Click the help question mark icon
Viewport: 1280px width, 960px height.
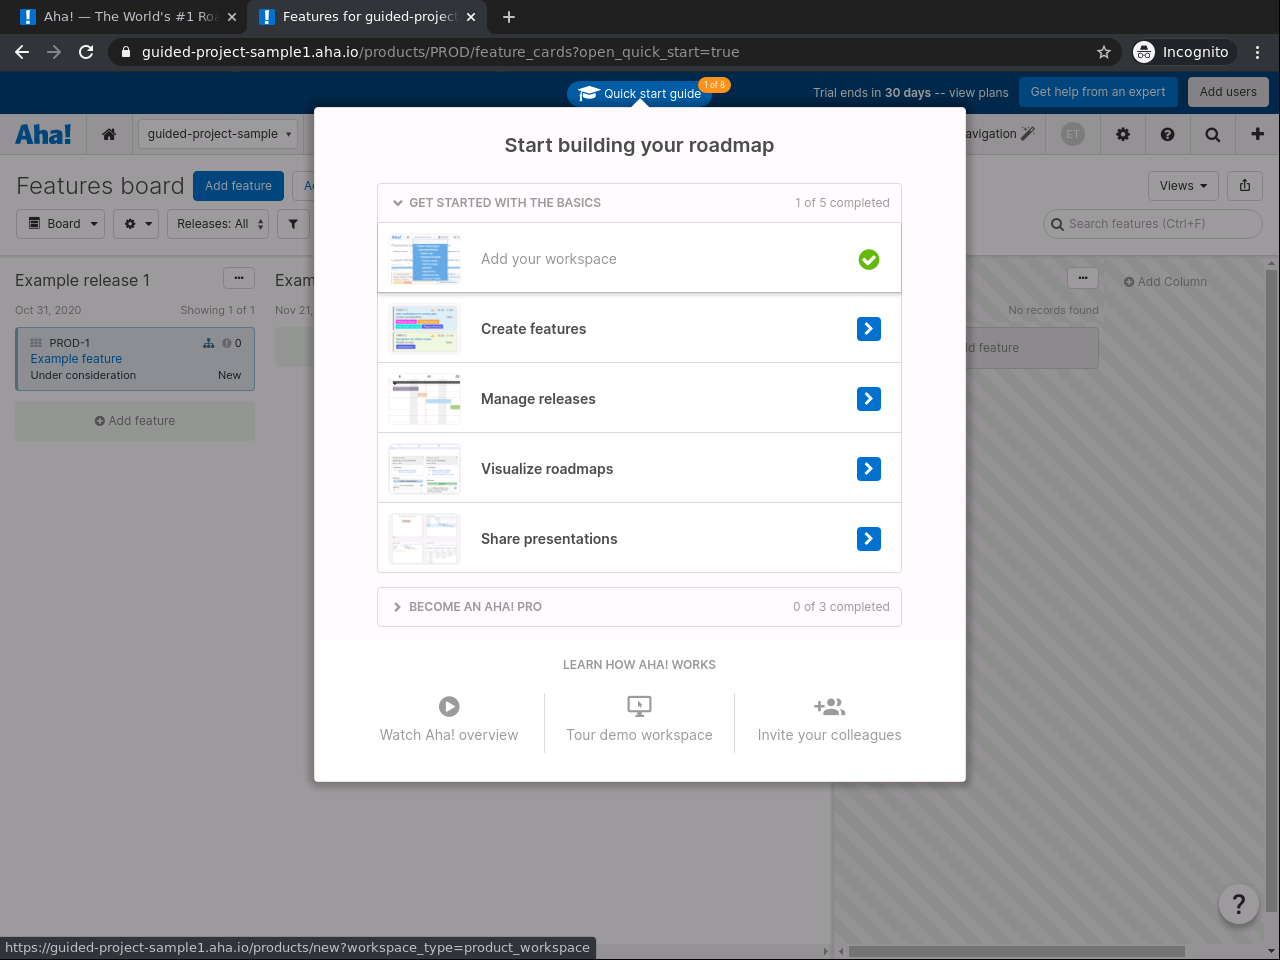coord(1167,133)
